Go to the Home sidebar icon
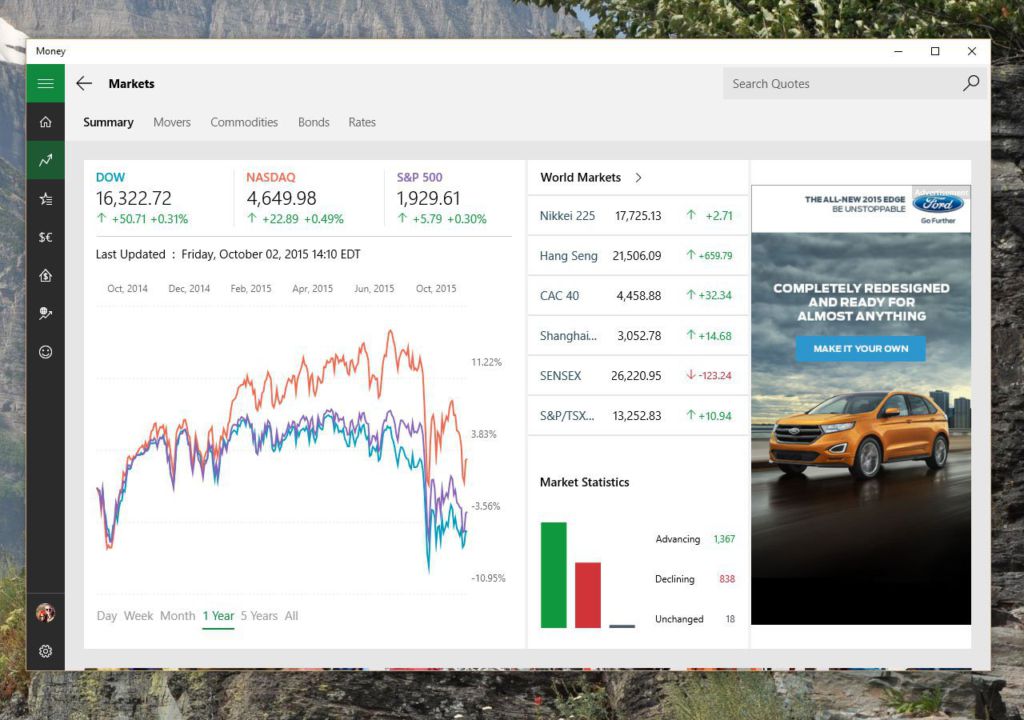The height and width of the screenshot is (720, 1024). coord(45,122)
